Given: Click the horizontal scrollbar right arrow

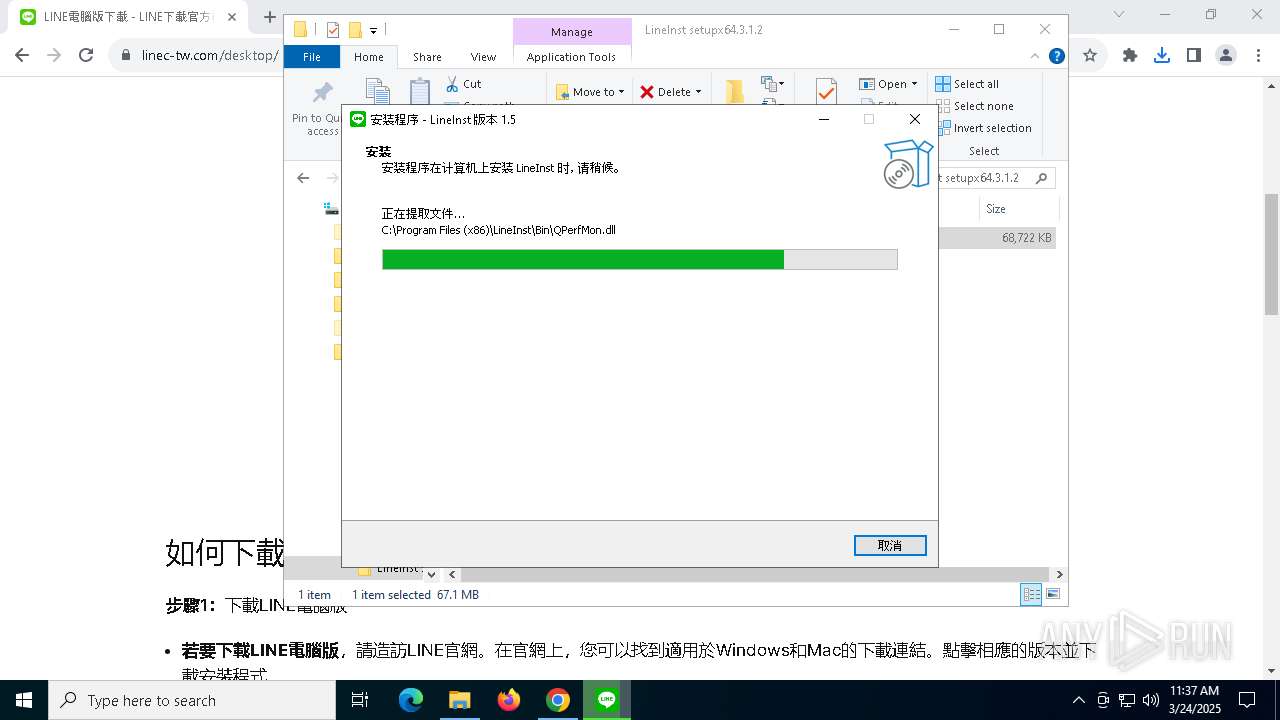Looking at the screenshot, I should click(1059, 574).
